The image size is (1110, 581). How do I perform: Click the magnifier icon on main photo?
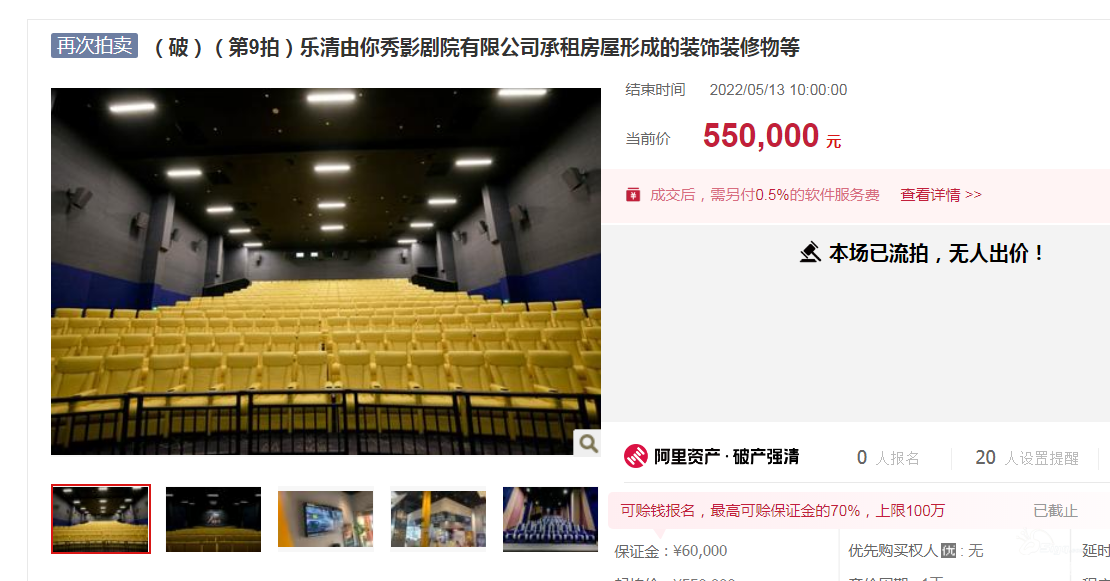click(x=588, y=443)
